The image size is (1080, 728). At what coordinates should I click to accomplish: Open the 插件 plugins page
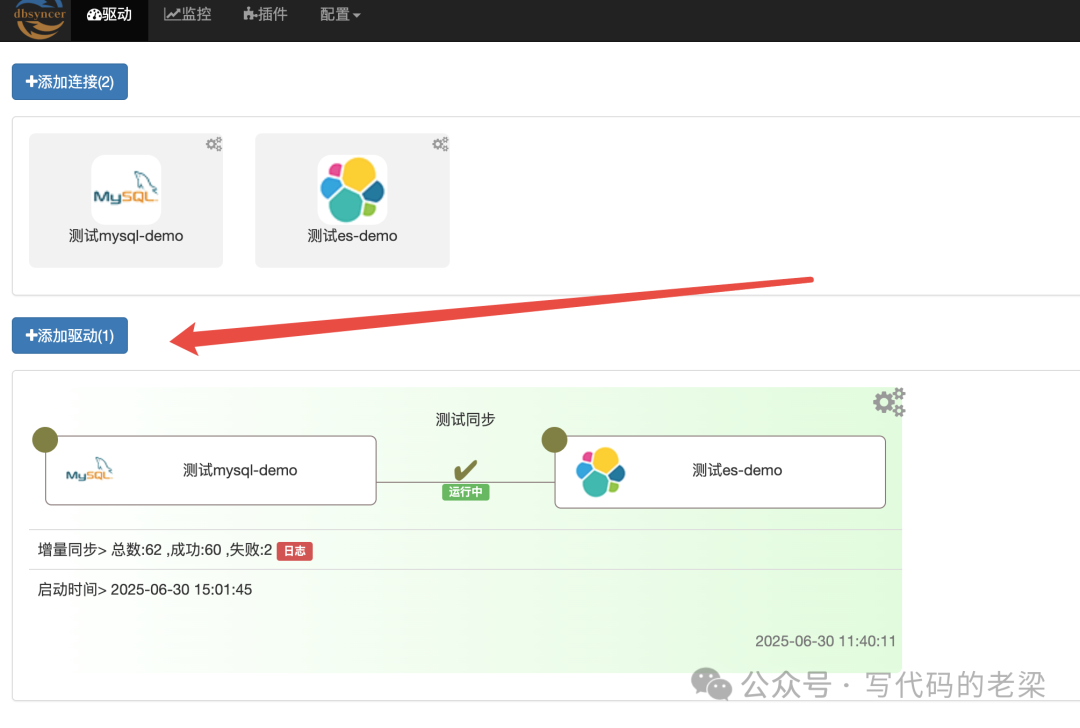(265, 15)
